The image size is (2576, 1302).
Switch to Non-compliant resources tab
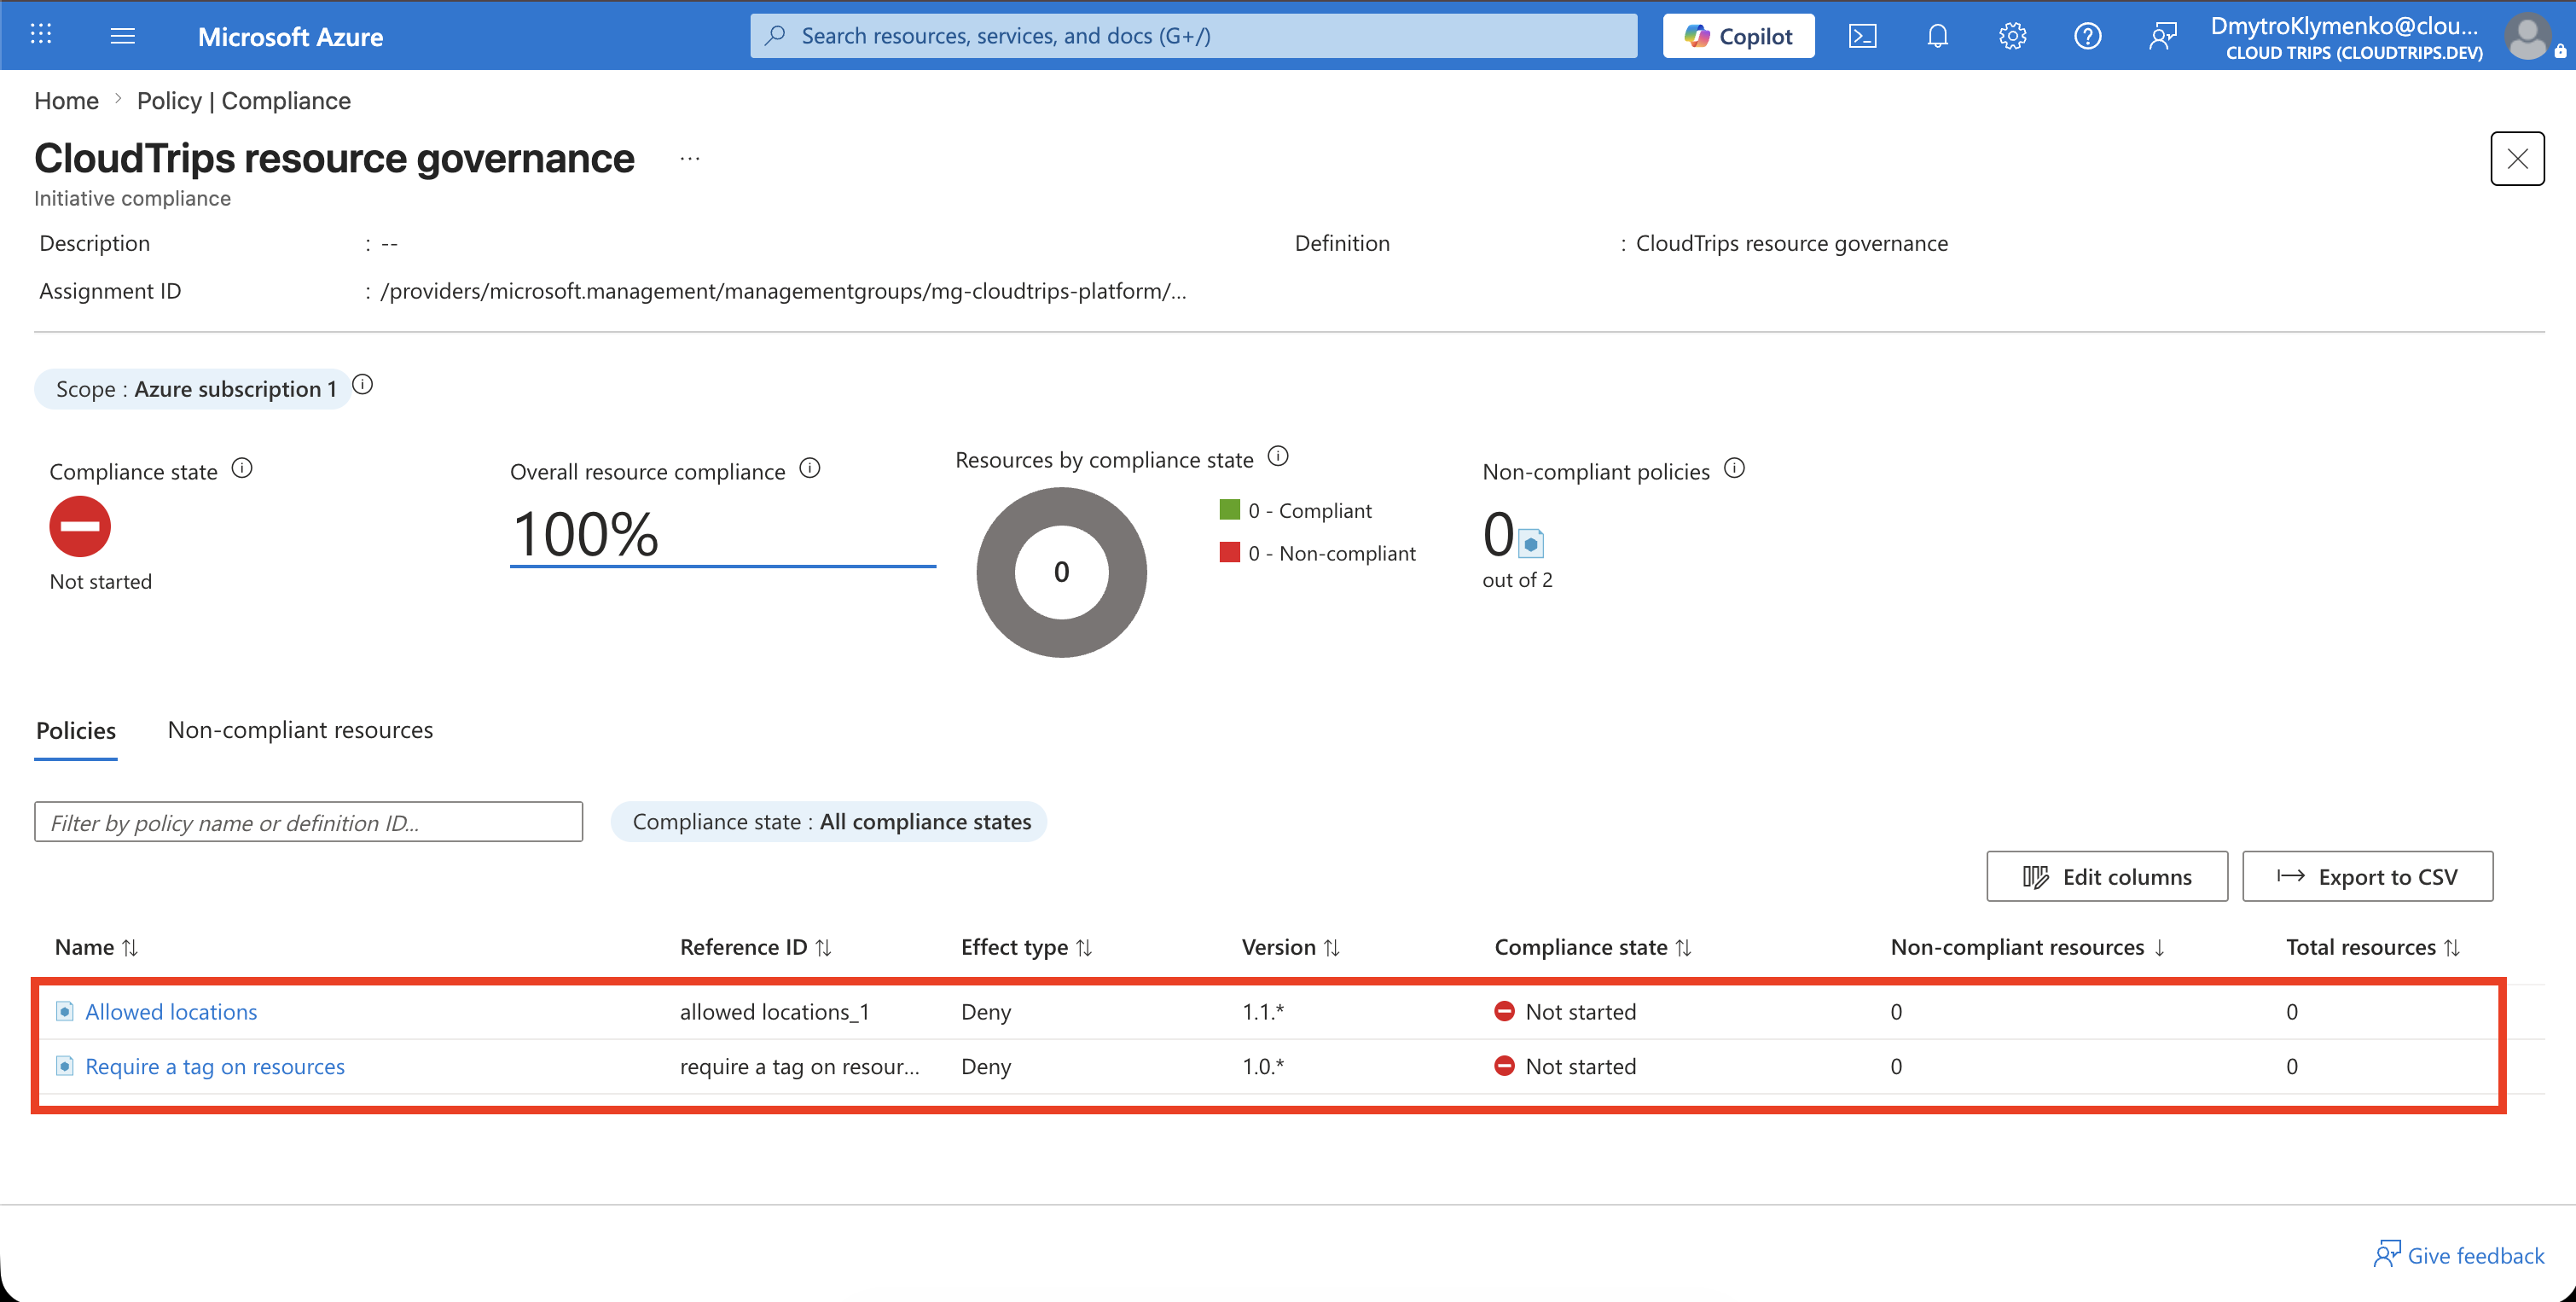point(300,730)
